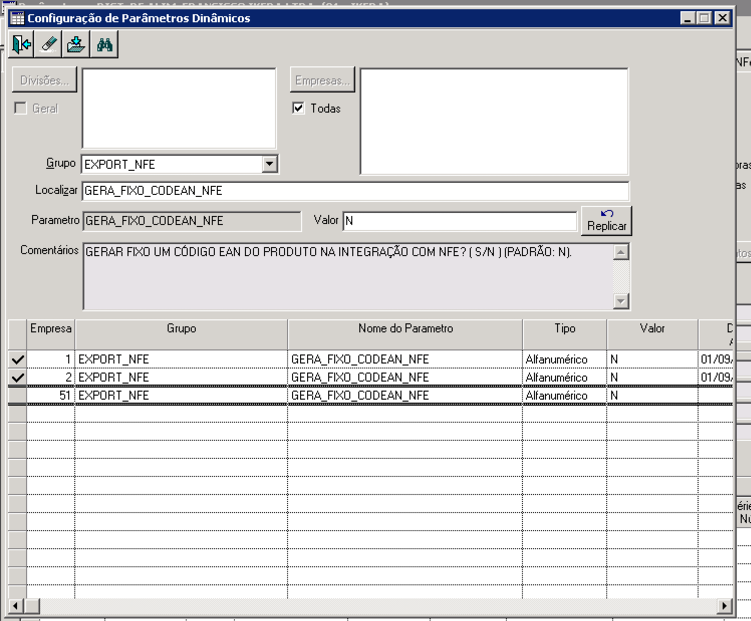751x621 pixels.
Task: Click GERA_FIXO_CODEAN_NFE in Empresa 51 row
Action: click(405, 395)
